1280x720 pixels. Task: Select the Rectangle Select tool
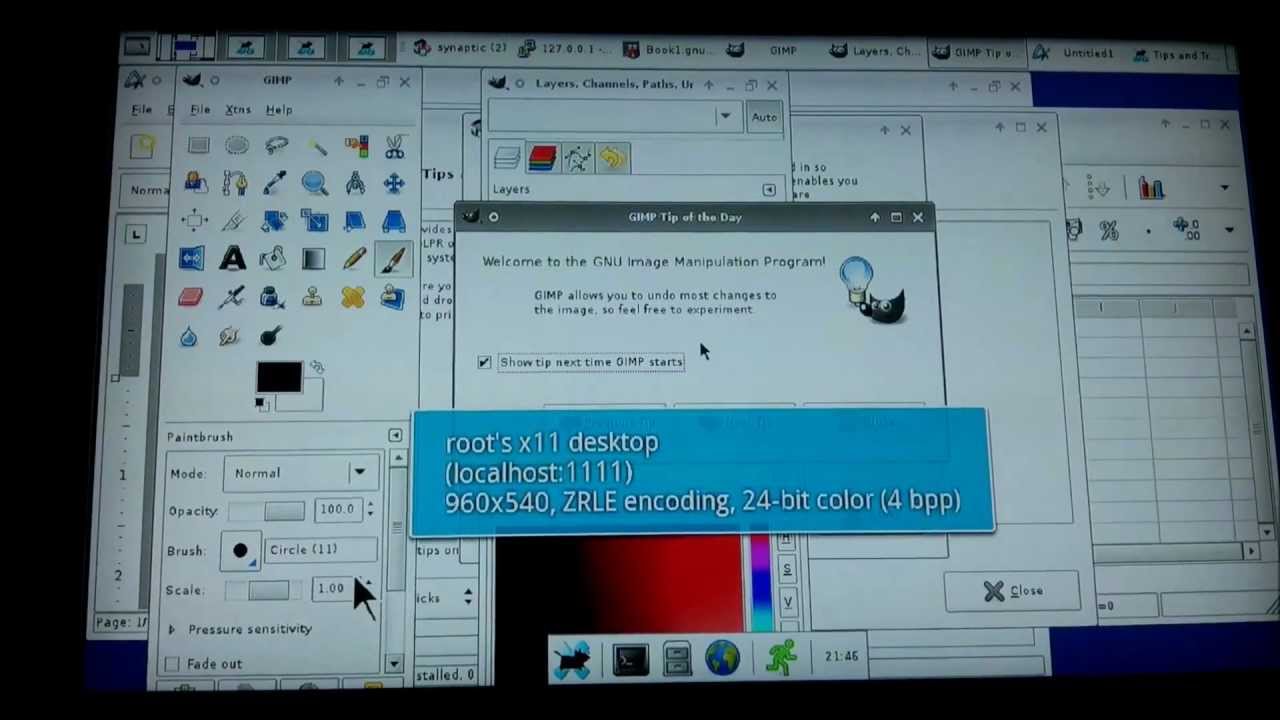point(198,147)
